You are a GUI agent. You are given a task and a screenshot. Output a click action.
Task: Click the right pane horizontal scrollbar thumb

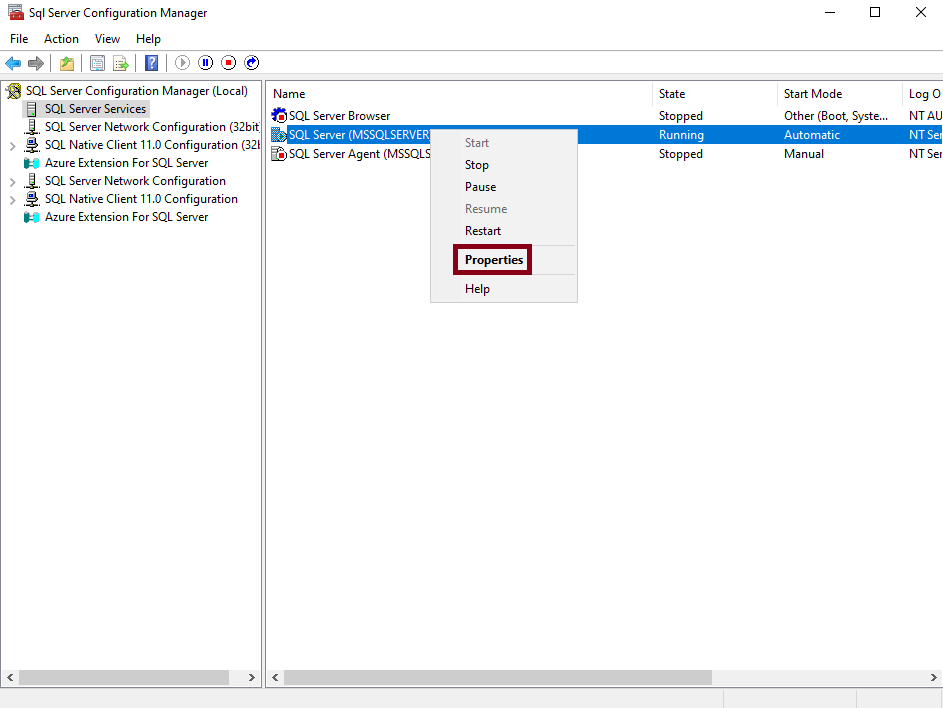[498, 677]
